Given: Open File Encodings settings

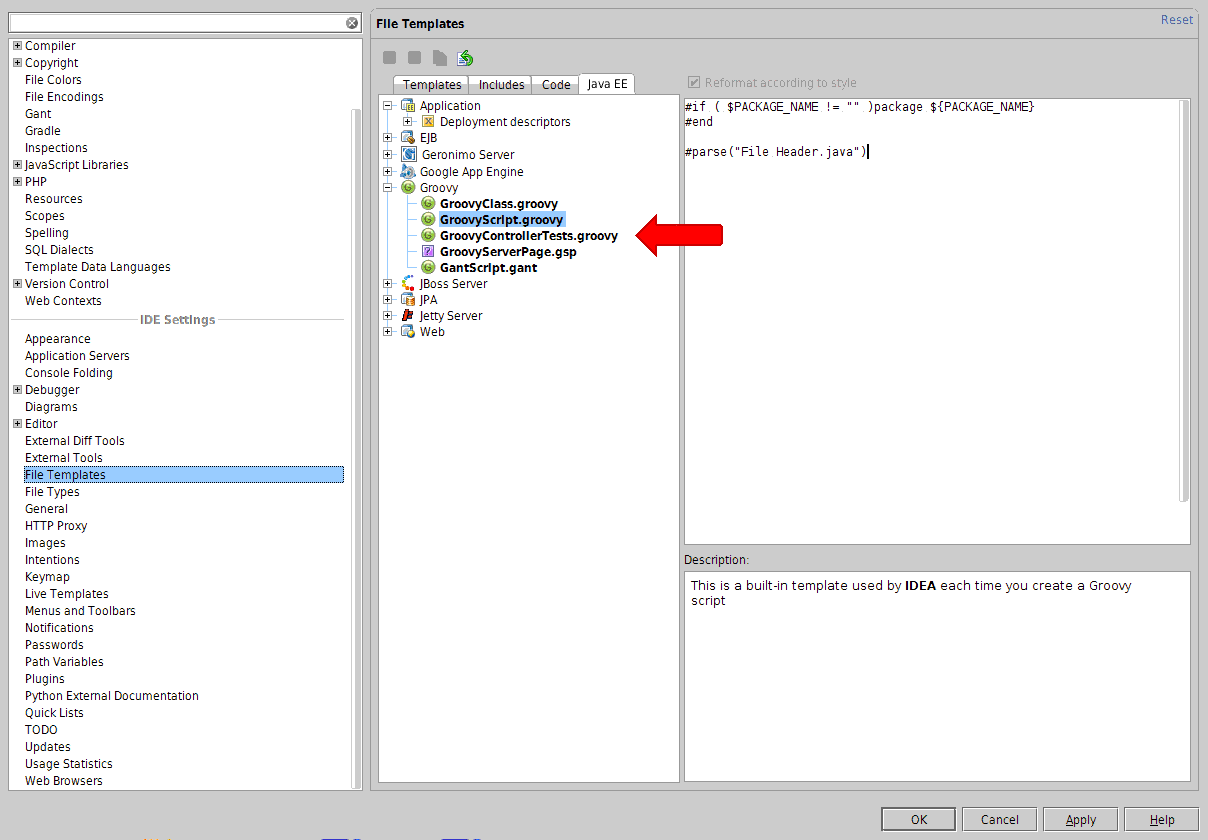Looking at the screenshot, I should pyautogui.click(x=64, y=97).
